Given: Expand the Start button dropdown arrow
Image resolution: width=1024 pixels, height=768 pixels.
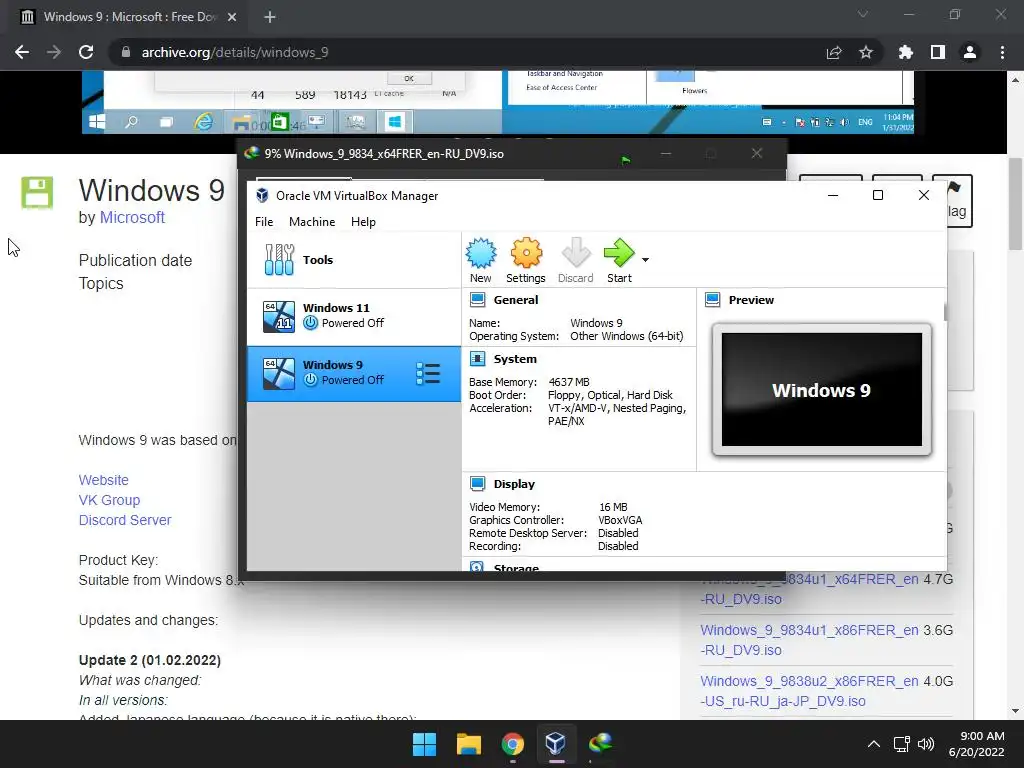Looking at the screenshot, I should 645,260.
